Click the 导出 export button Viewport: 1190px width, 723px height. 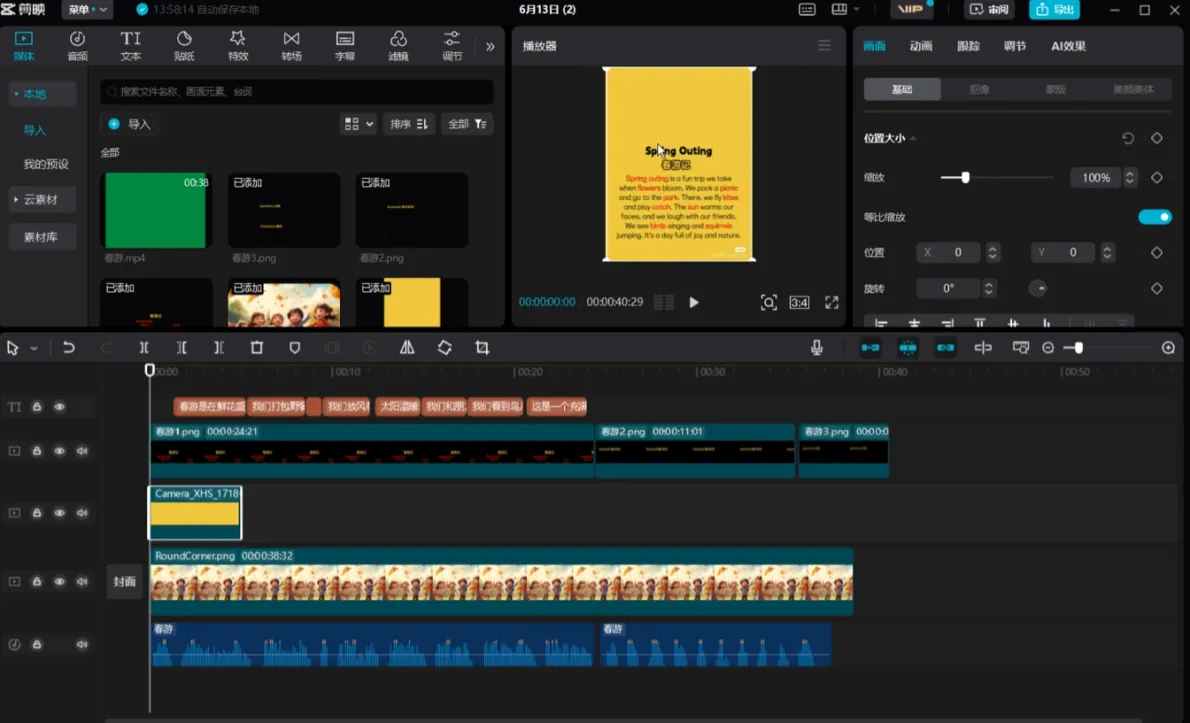coord(1055,10)
